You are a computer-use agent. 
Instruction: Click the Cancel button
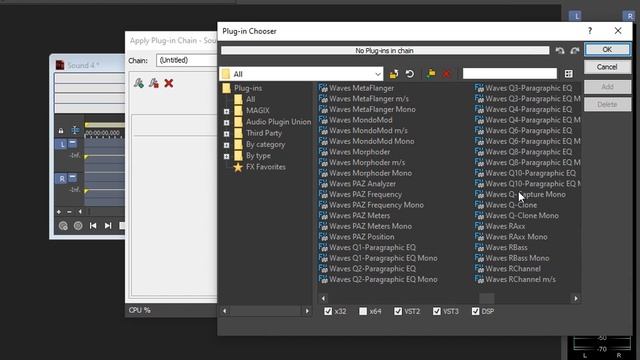pyautogui.click(x=607, y=67)
